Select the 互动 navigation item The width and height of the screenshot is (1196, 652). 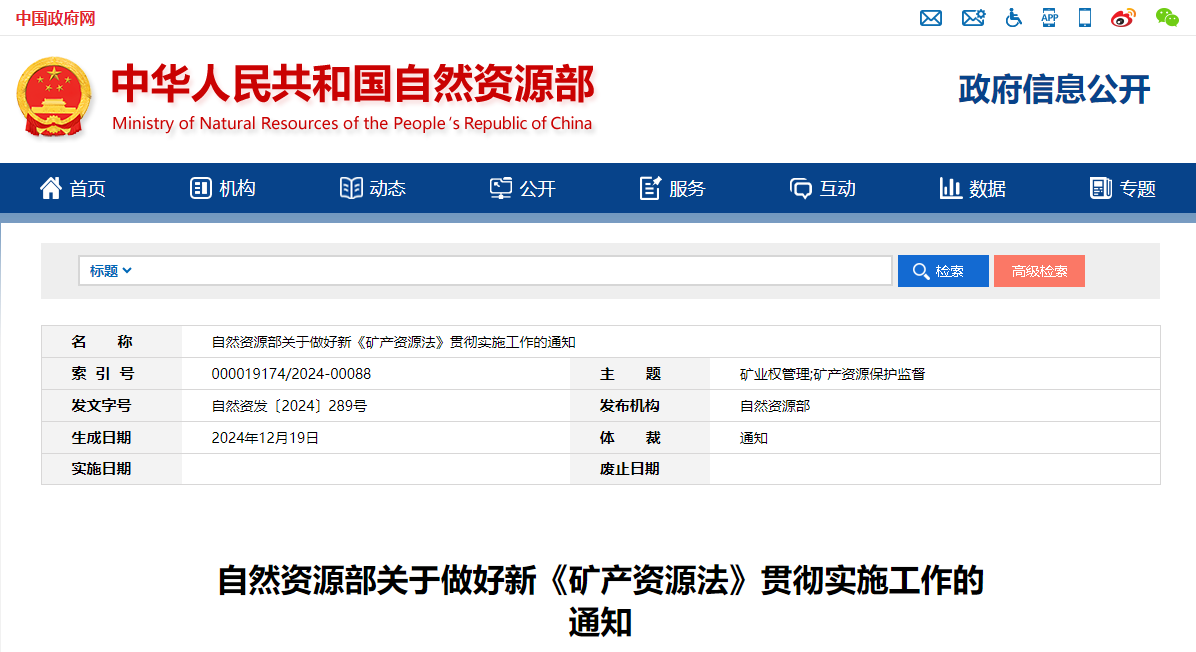[822, 188]
